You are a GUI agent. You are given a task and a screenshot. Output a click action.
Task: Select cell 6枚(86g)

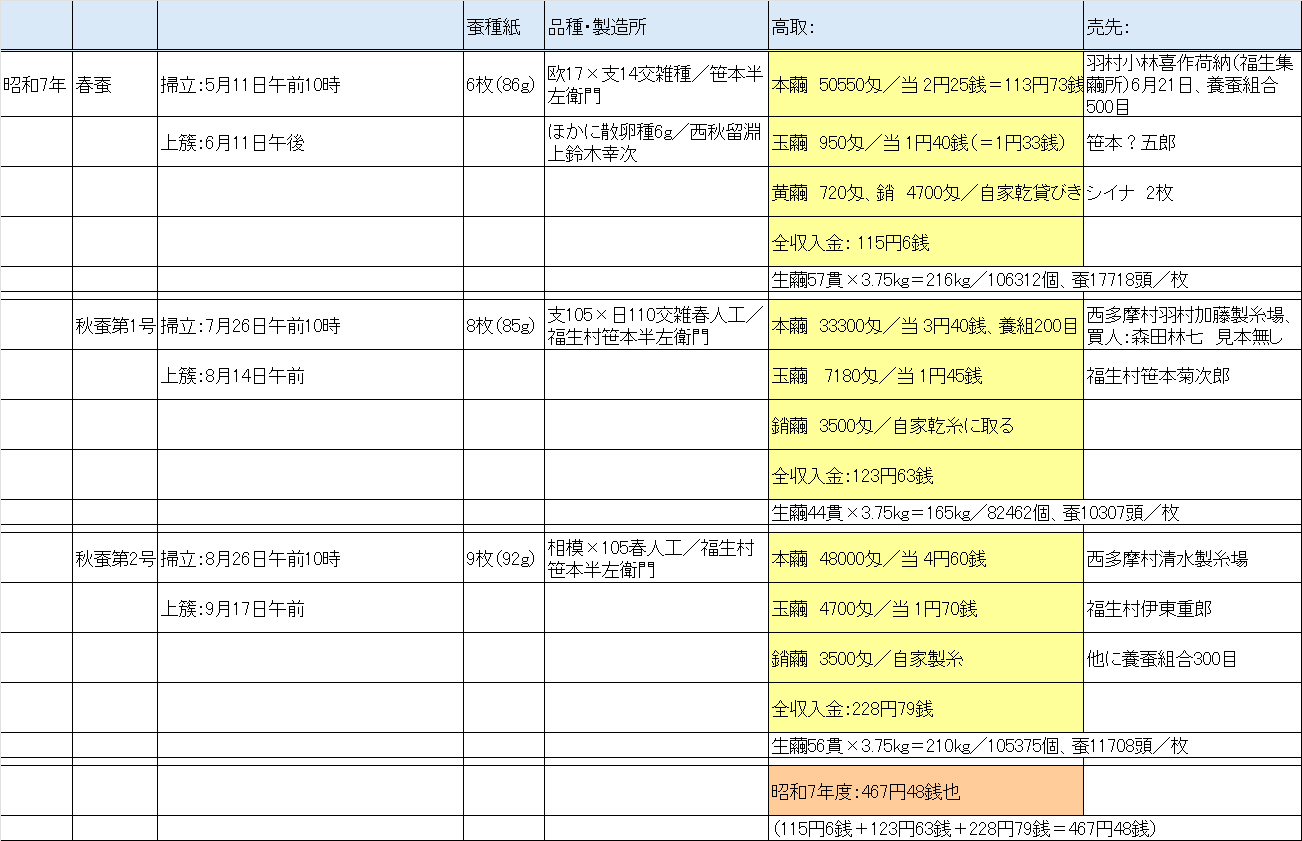(503, 84)
